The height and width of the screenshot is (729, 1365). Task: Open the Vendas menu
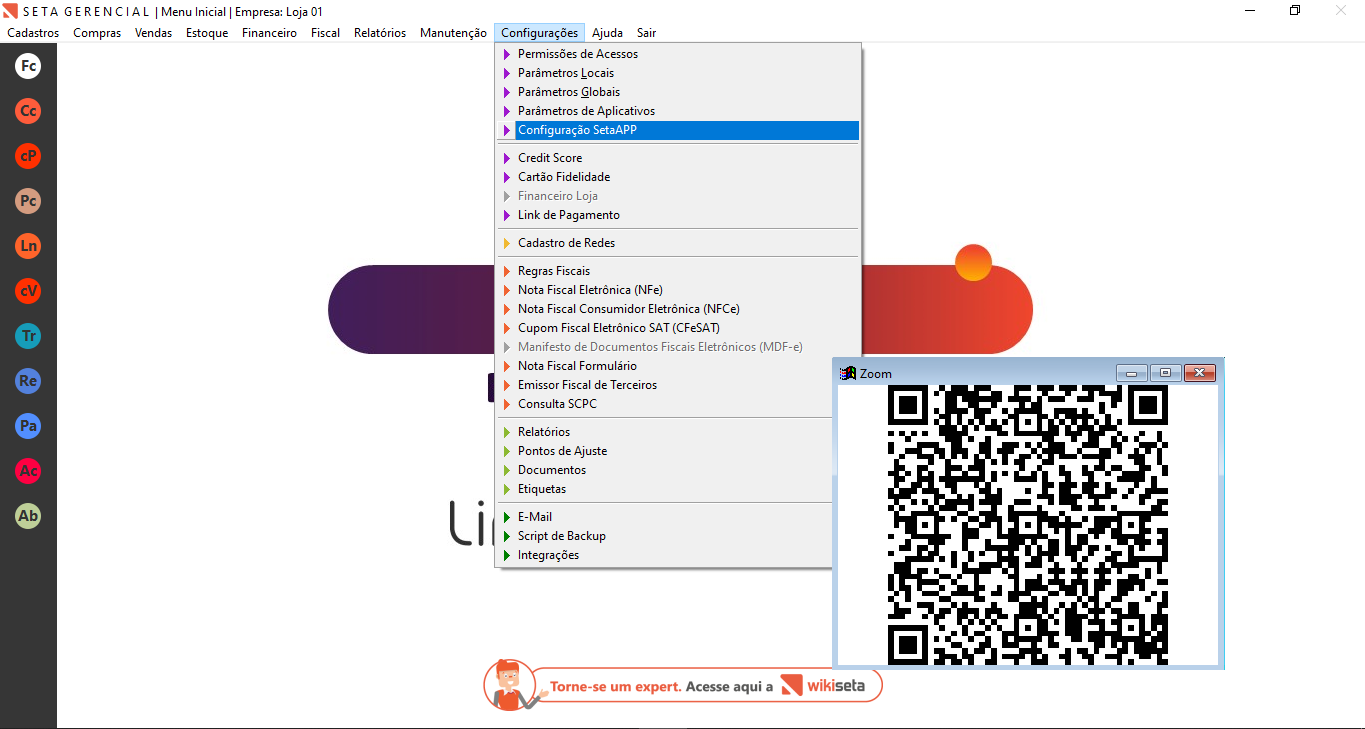point(153,33)
